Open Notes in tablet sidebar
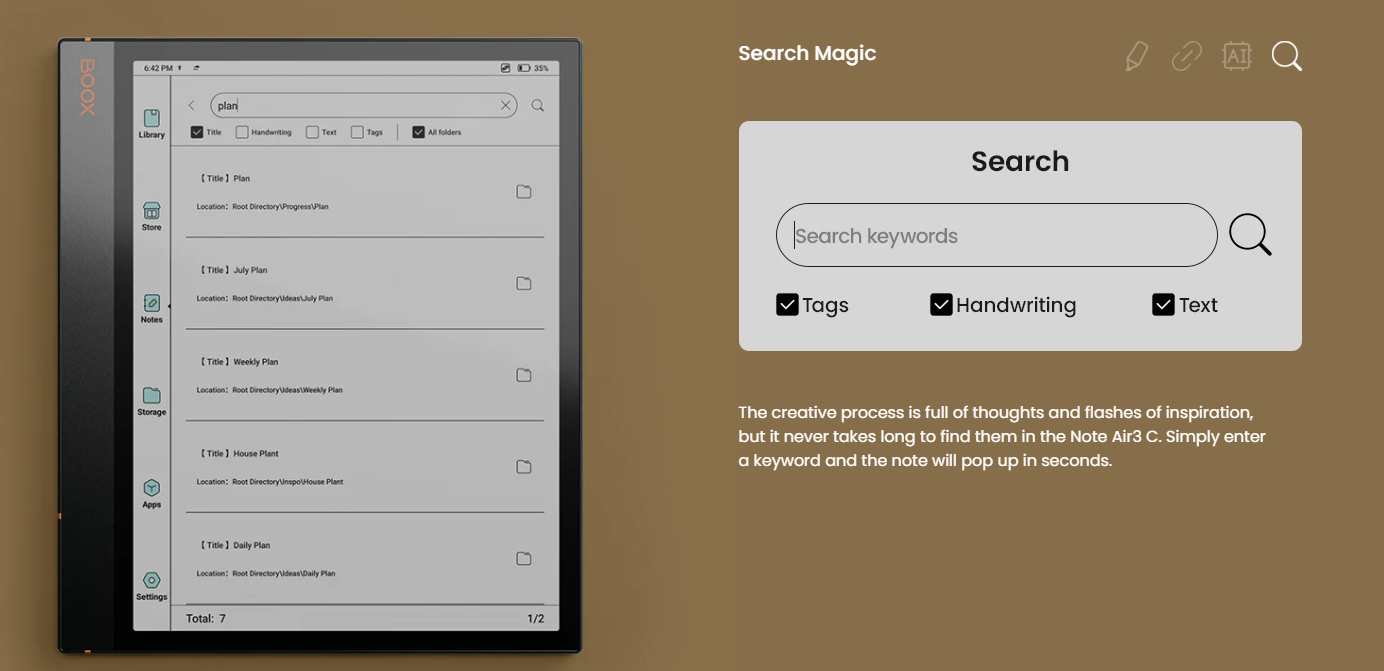Viewport: 1384px width, 671px height. 152,308
